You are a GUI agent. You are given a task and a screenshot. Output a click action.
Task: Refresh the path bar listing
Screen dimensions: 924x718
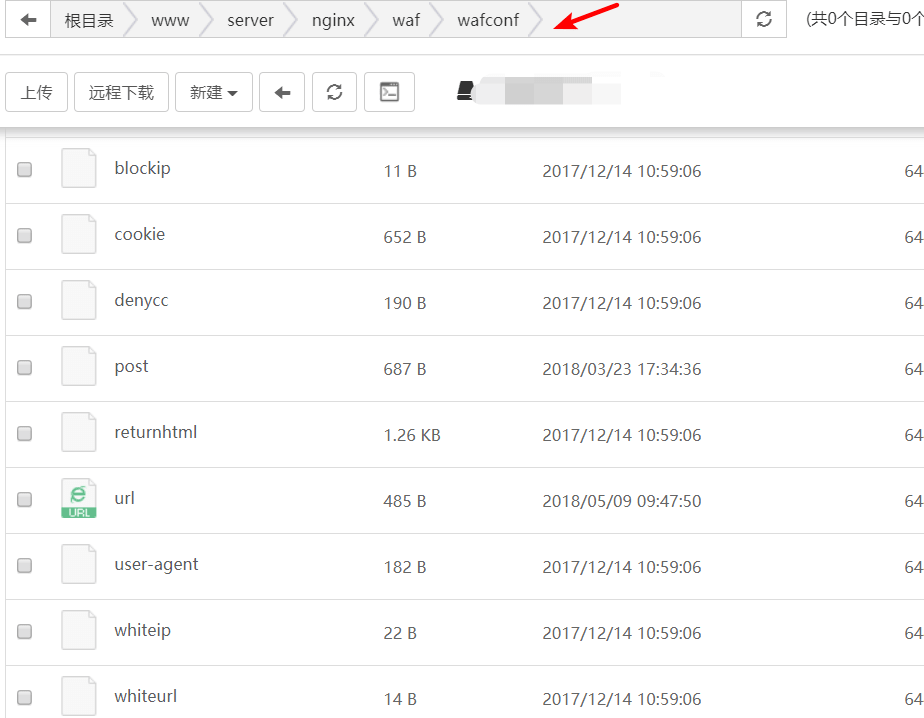(x=764, y=20)
